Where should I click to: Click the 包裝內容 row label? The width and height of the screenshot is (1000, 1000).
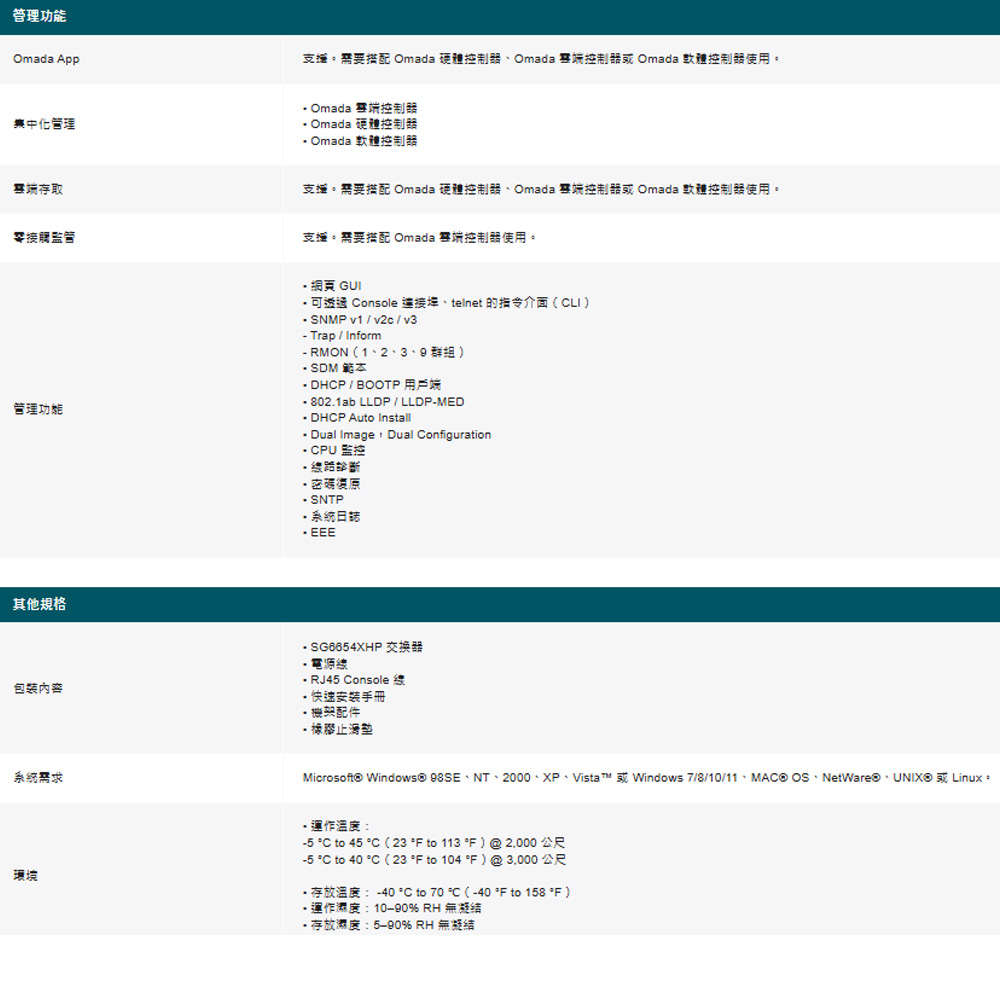[38, 688]
